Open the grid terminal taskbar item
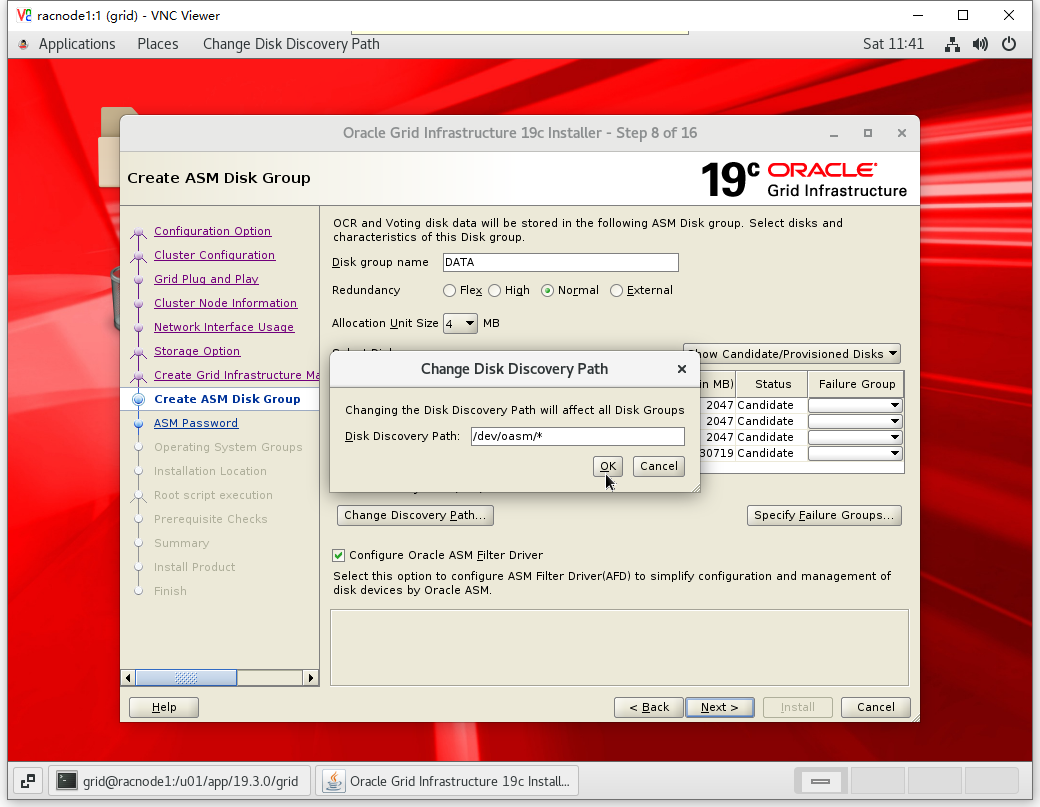This screenshot has width=1040, height=807. pos(179,781)
